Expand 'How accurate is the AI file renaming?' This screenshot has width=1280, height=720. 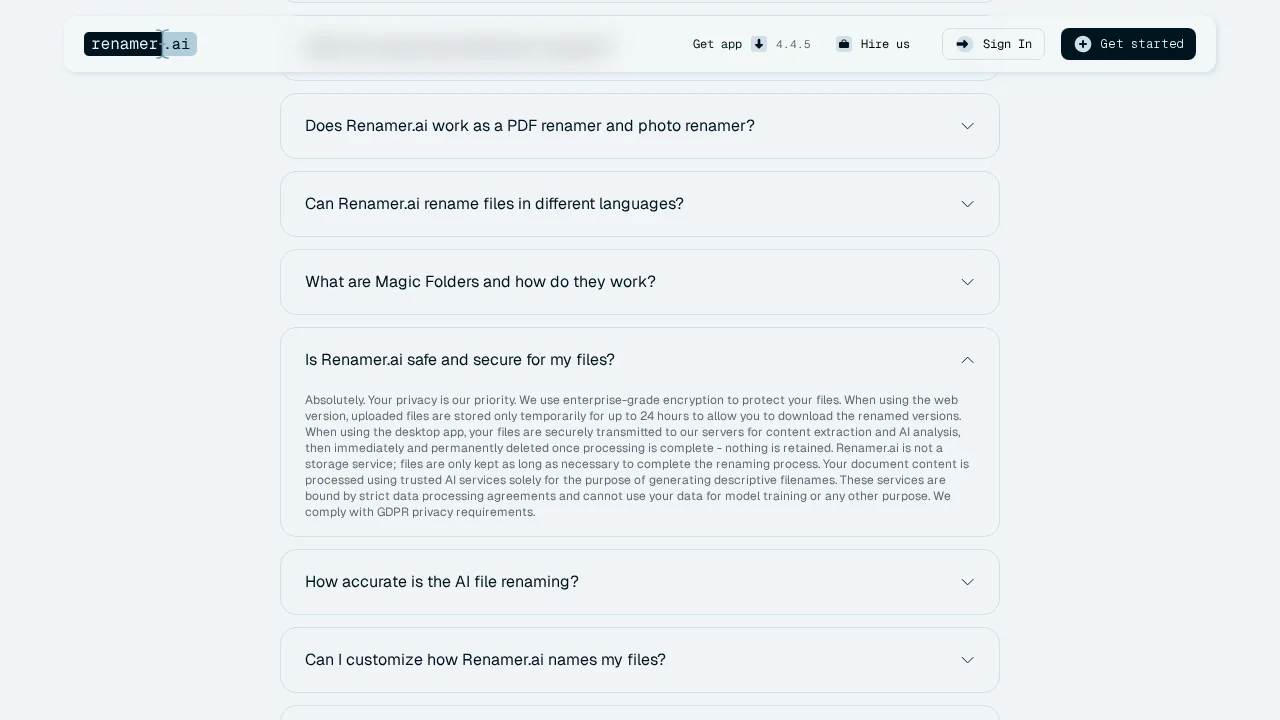[640, 582]
